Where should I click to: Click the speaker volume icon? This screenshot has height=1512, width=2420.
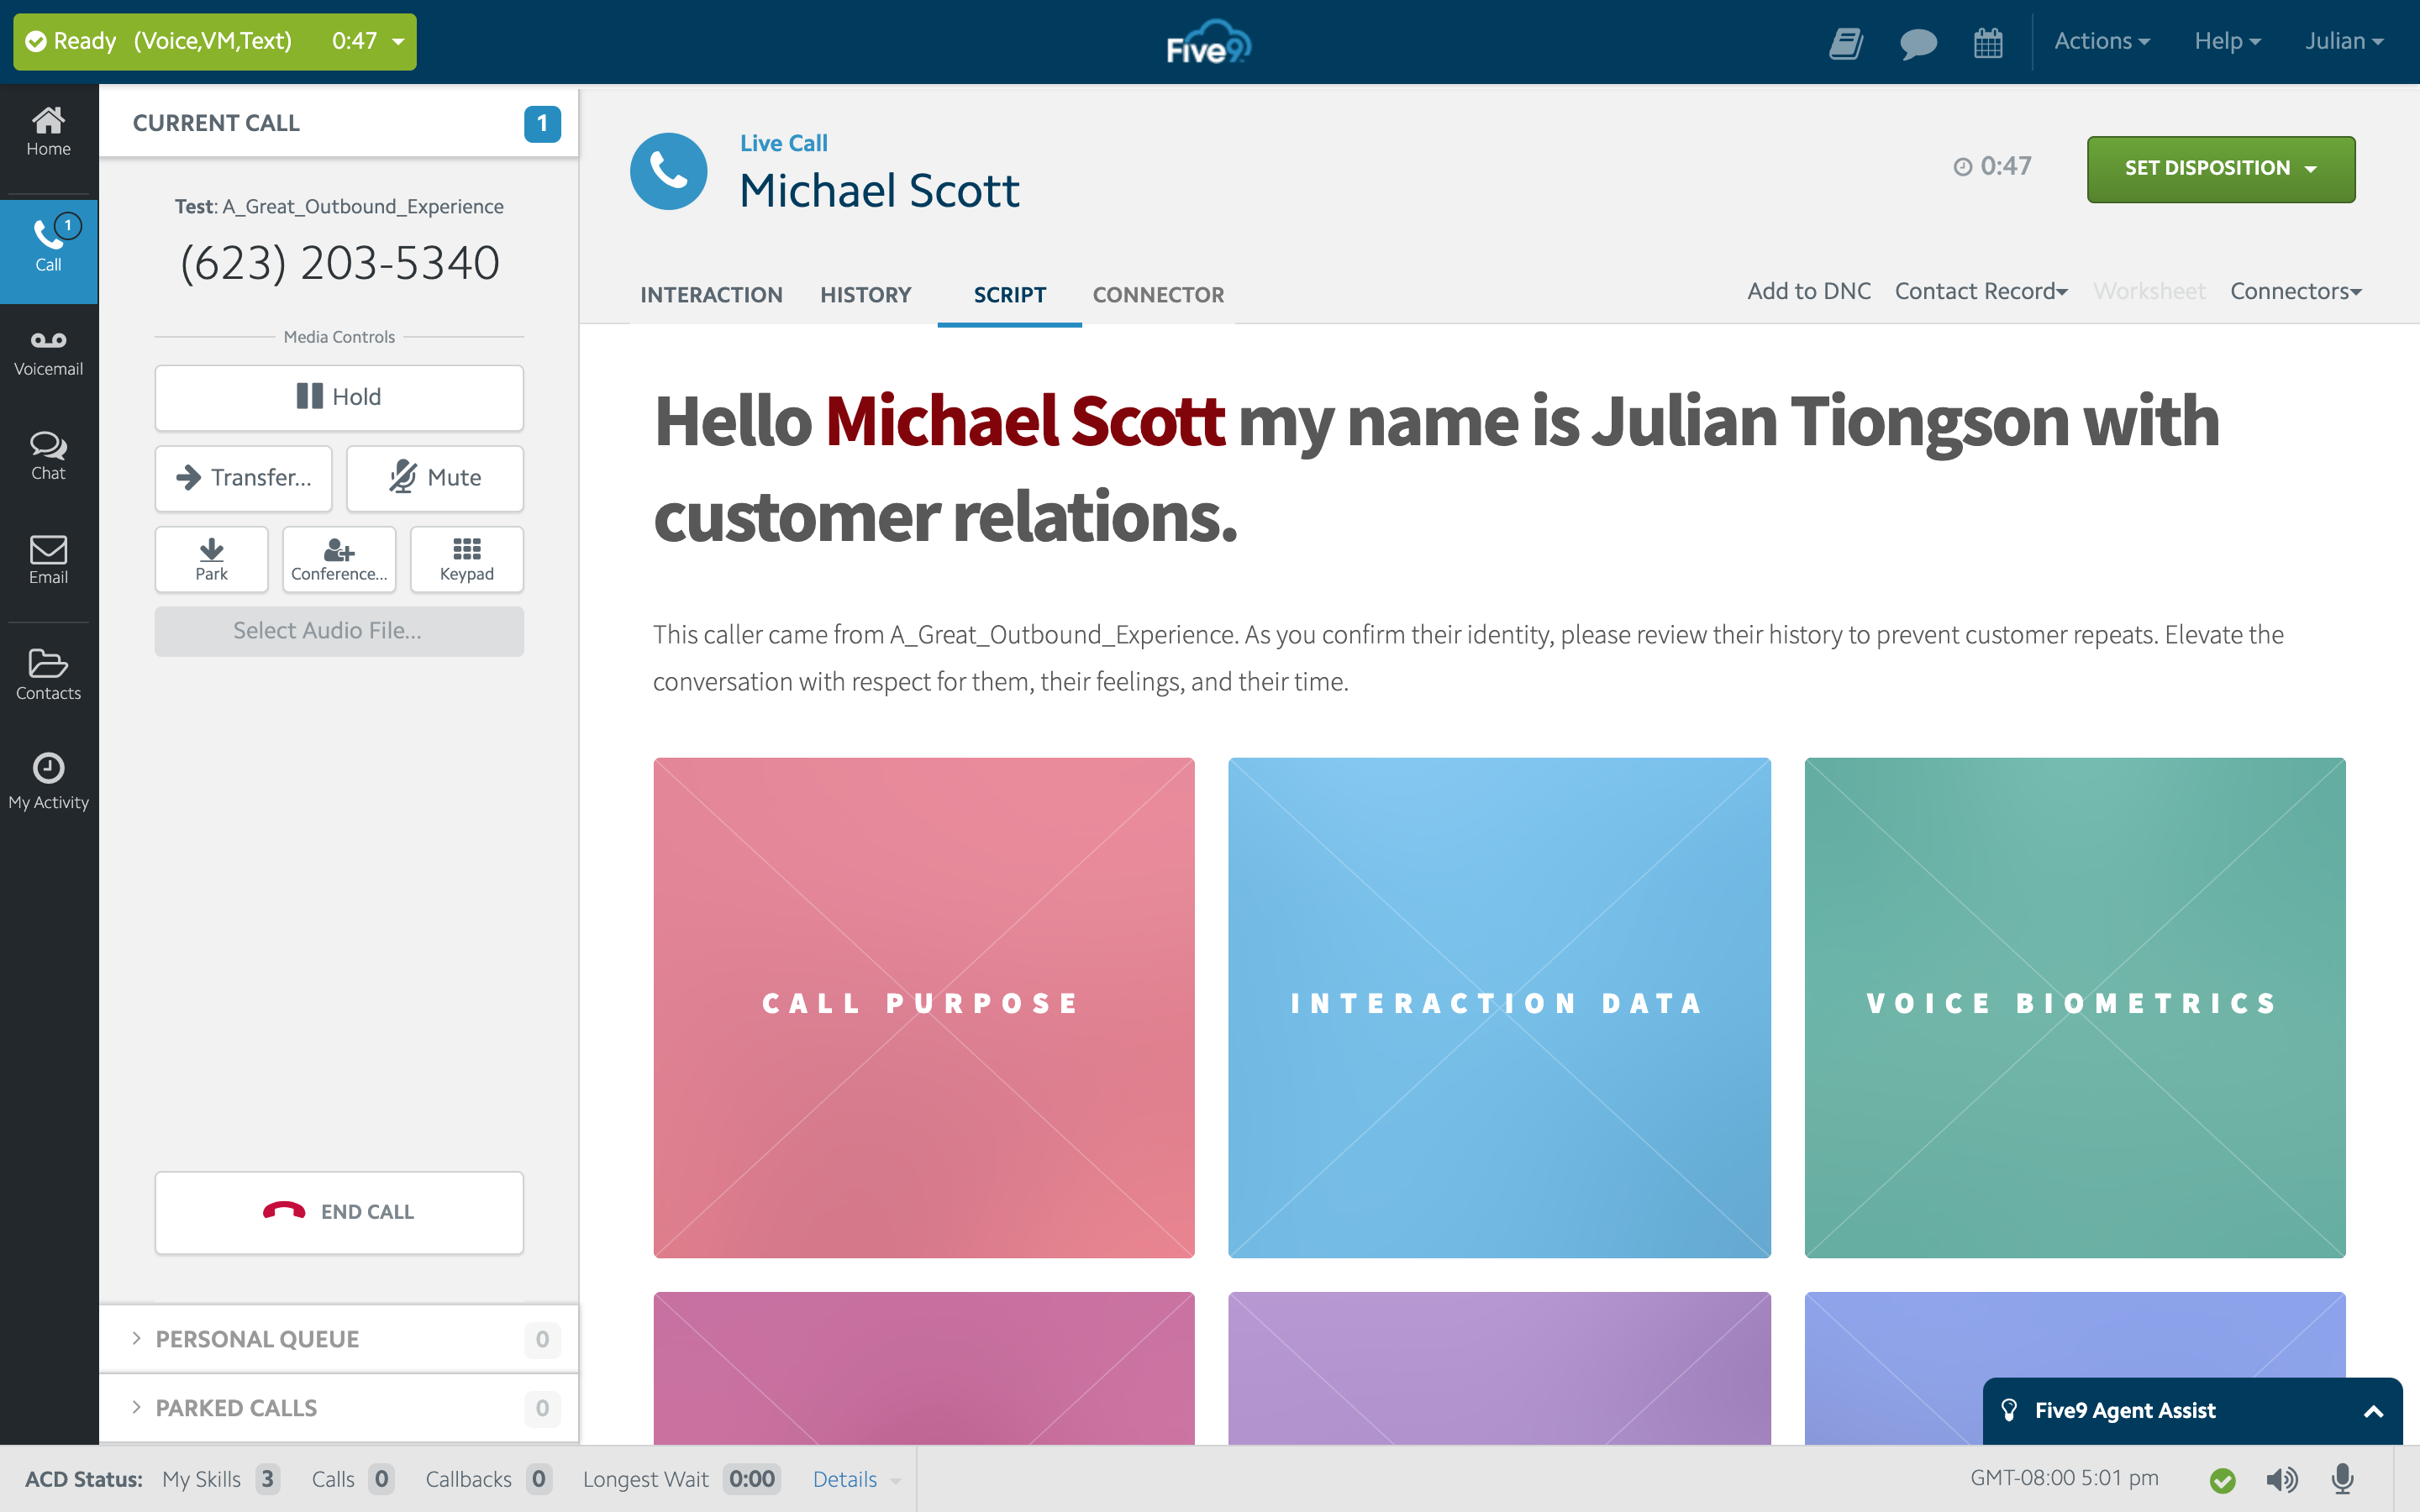(x=2281, y=1479)
